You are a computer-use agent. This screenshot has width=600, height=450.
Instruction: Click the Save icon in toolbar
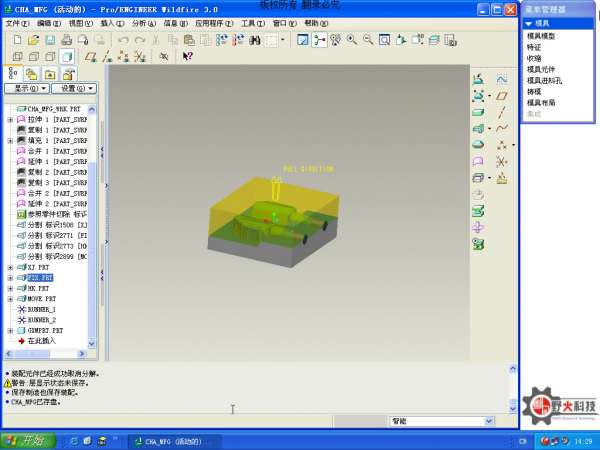pyautogui.click(x=49, y=40)
